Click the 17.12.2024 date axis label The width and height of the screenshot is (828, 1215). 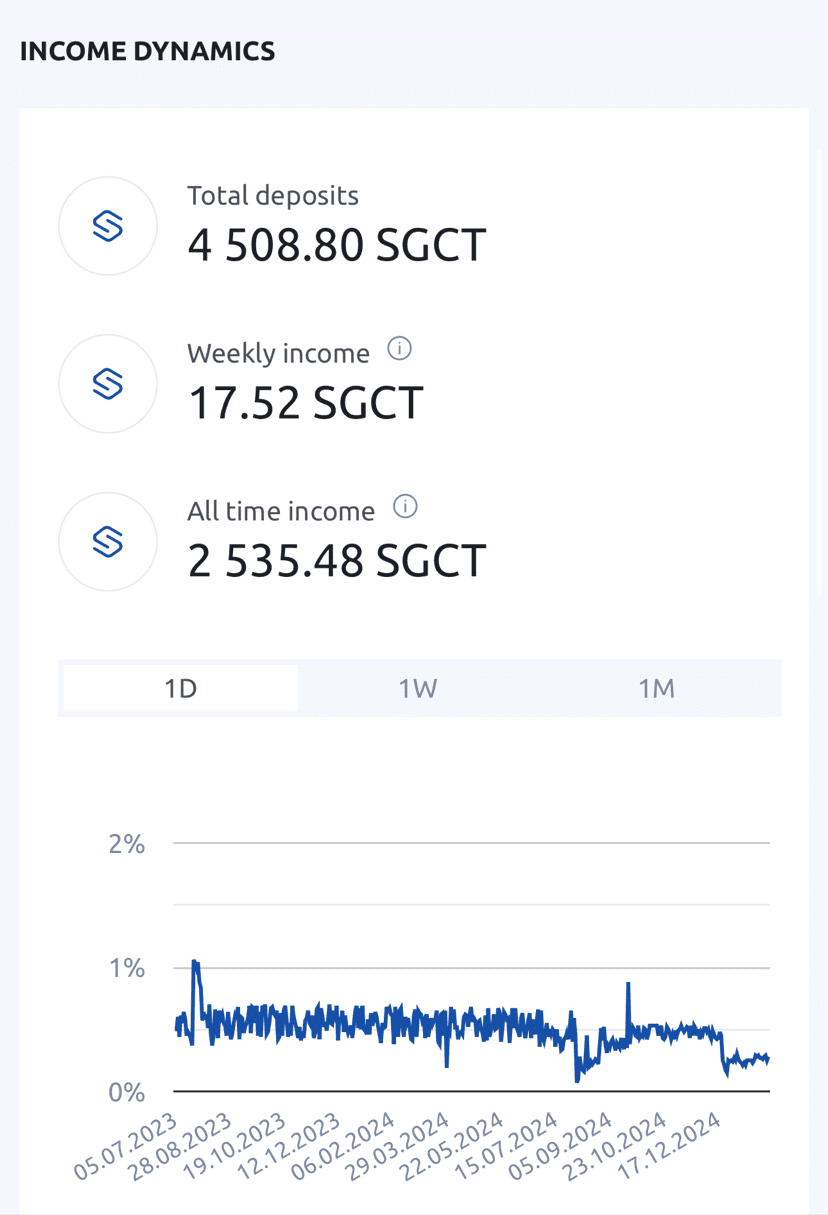coord(671,1146)
